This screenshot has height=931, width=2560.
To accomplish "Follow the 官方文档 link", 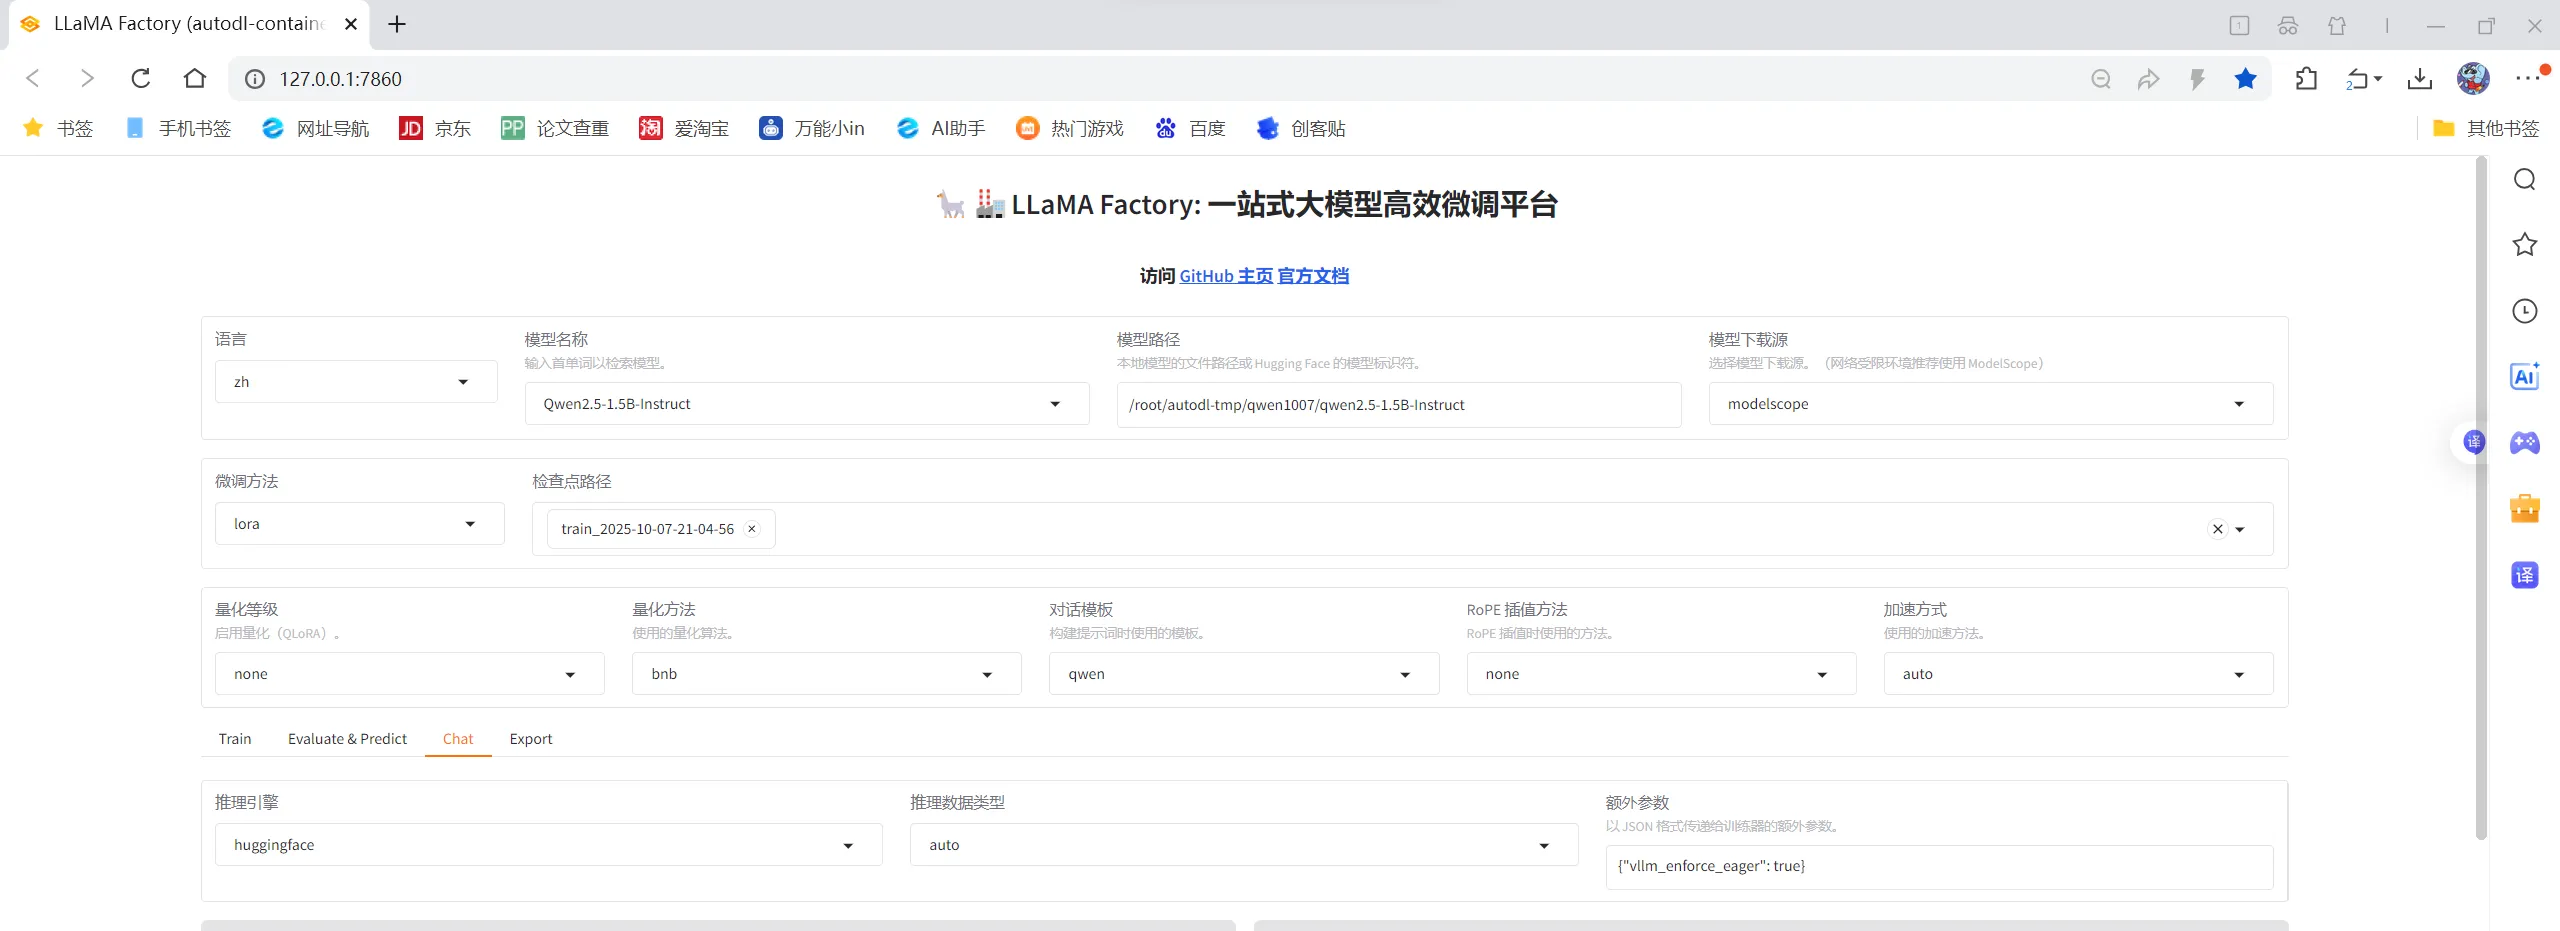I will [x=1313, y=276].
